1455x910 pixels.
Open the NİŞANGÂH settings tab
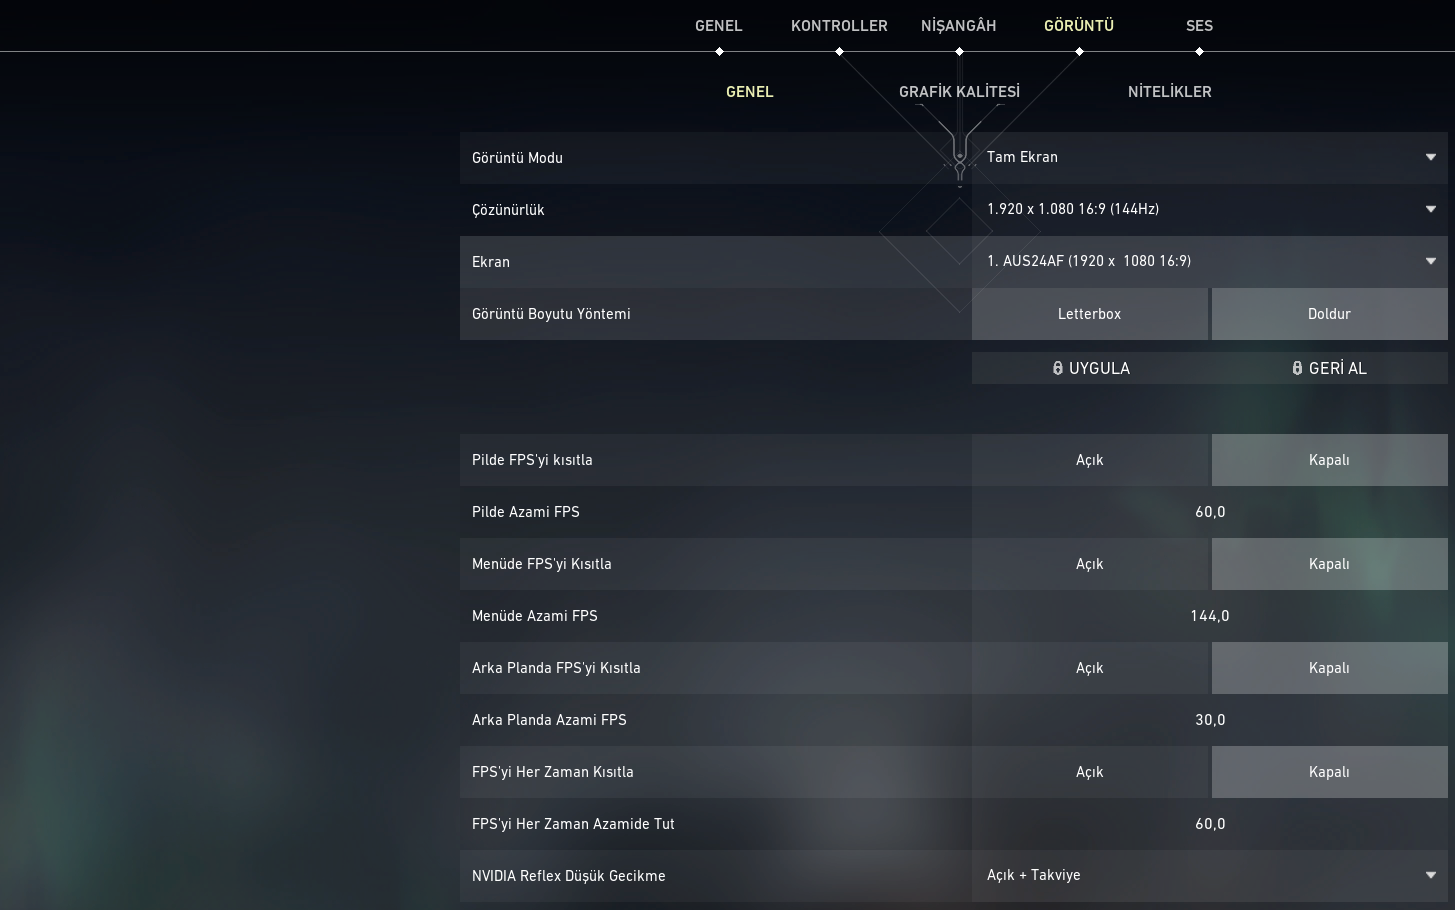coord(958,26)
